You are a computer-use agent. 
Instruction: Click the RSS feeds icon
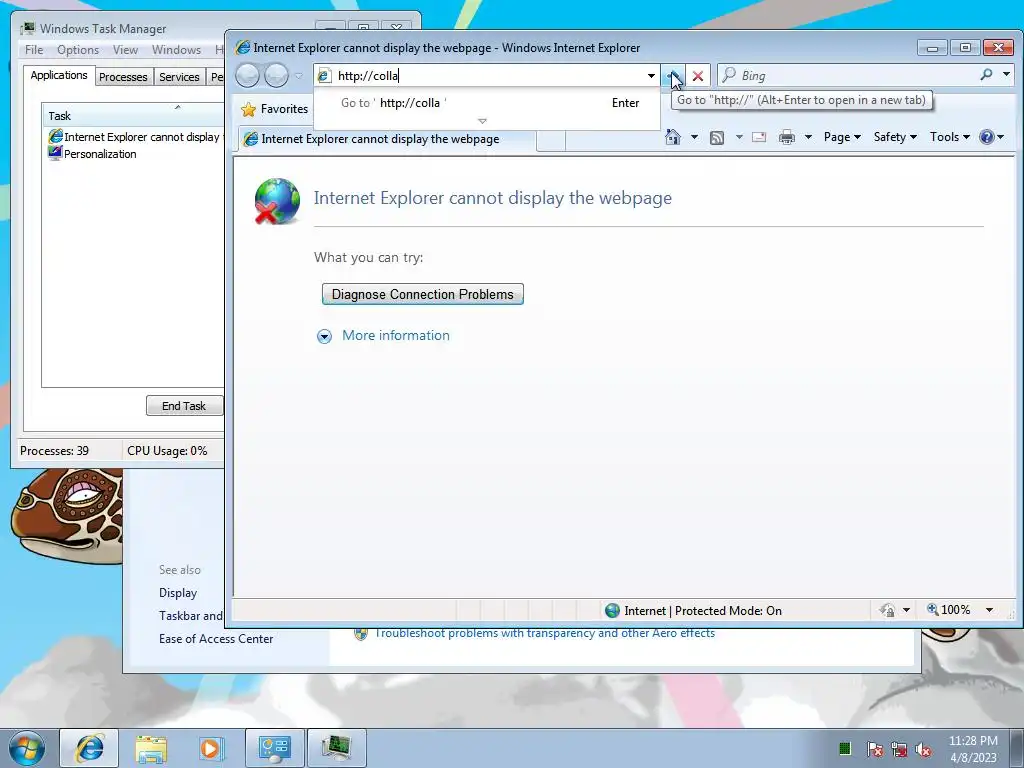[x=717, y=138]
